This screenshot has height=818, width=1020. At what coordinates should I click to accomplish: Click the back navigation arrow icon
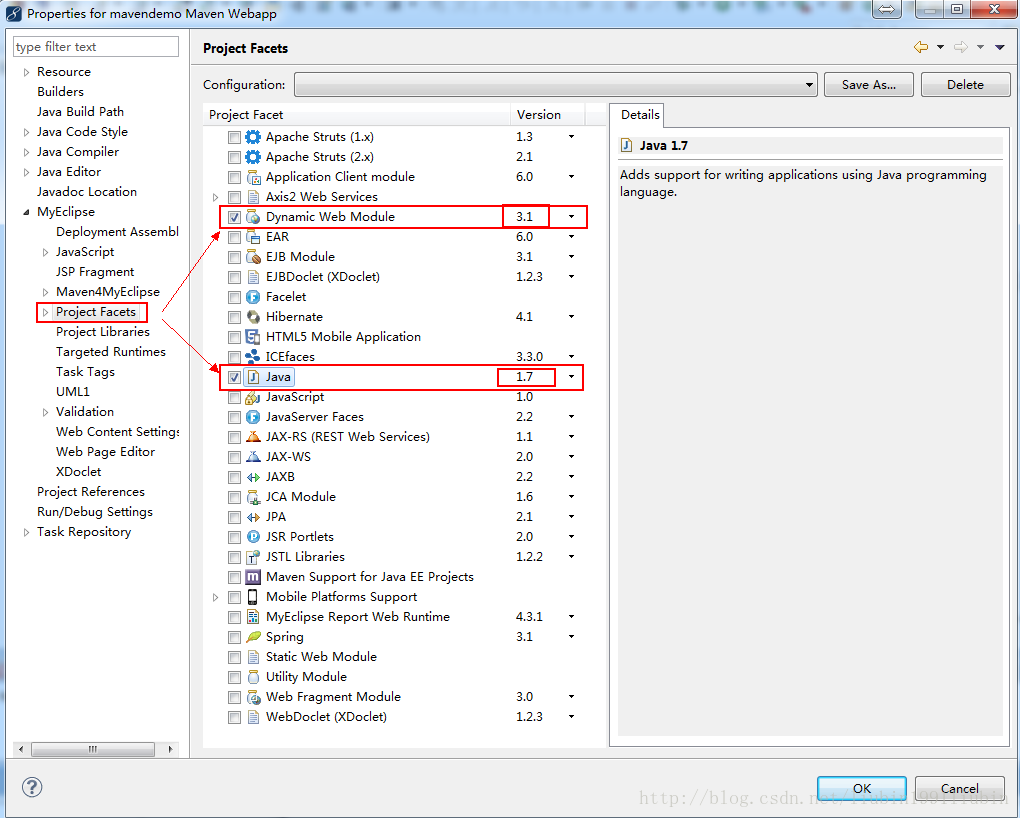click(920, 47)
